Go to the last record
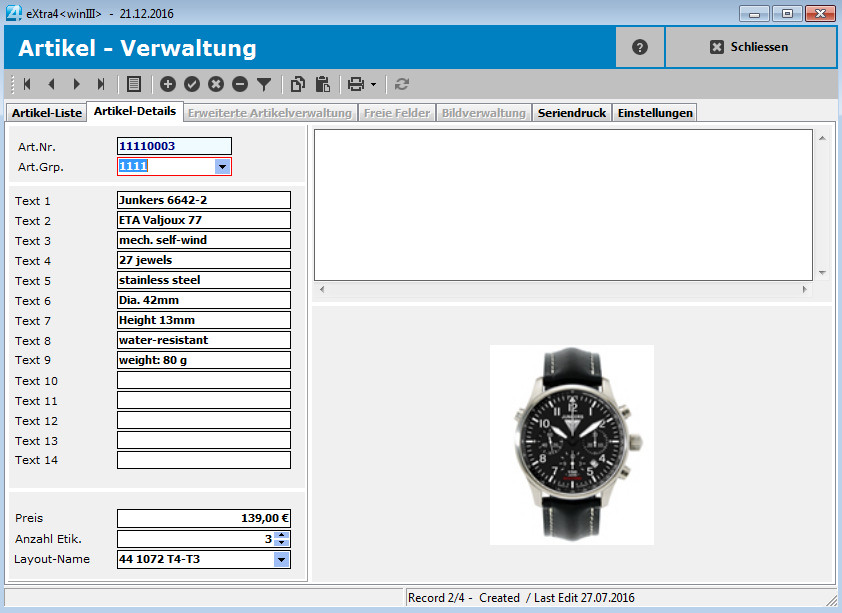This screenshot has width=842, height=613. pyautogui.click(x=102, y=84)
